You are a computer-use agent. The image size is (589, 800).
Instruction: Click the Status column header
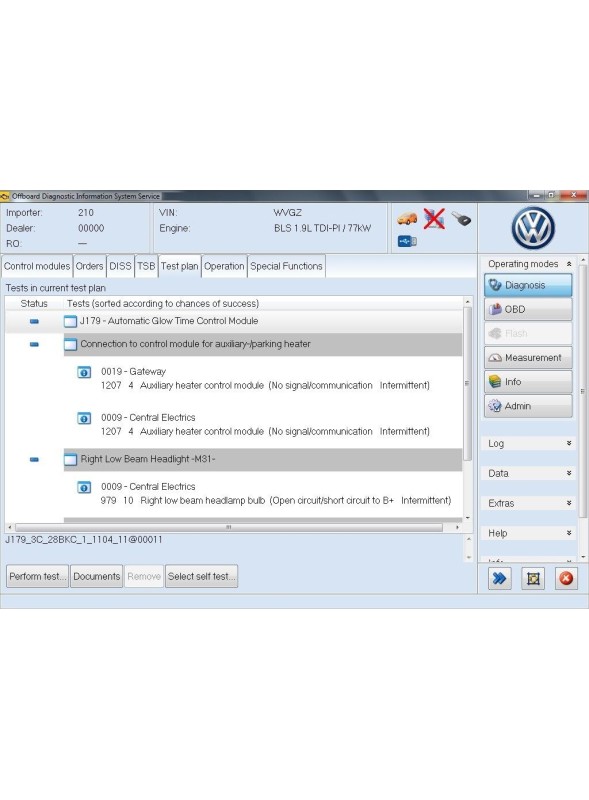34,303
